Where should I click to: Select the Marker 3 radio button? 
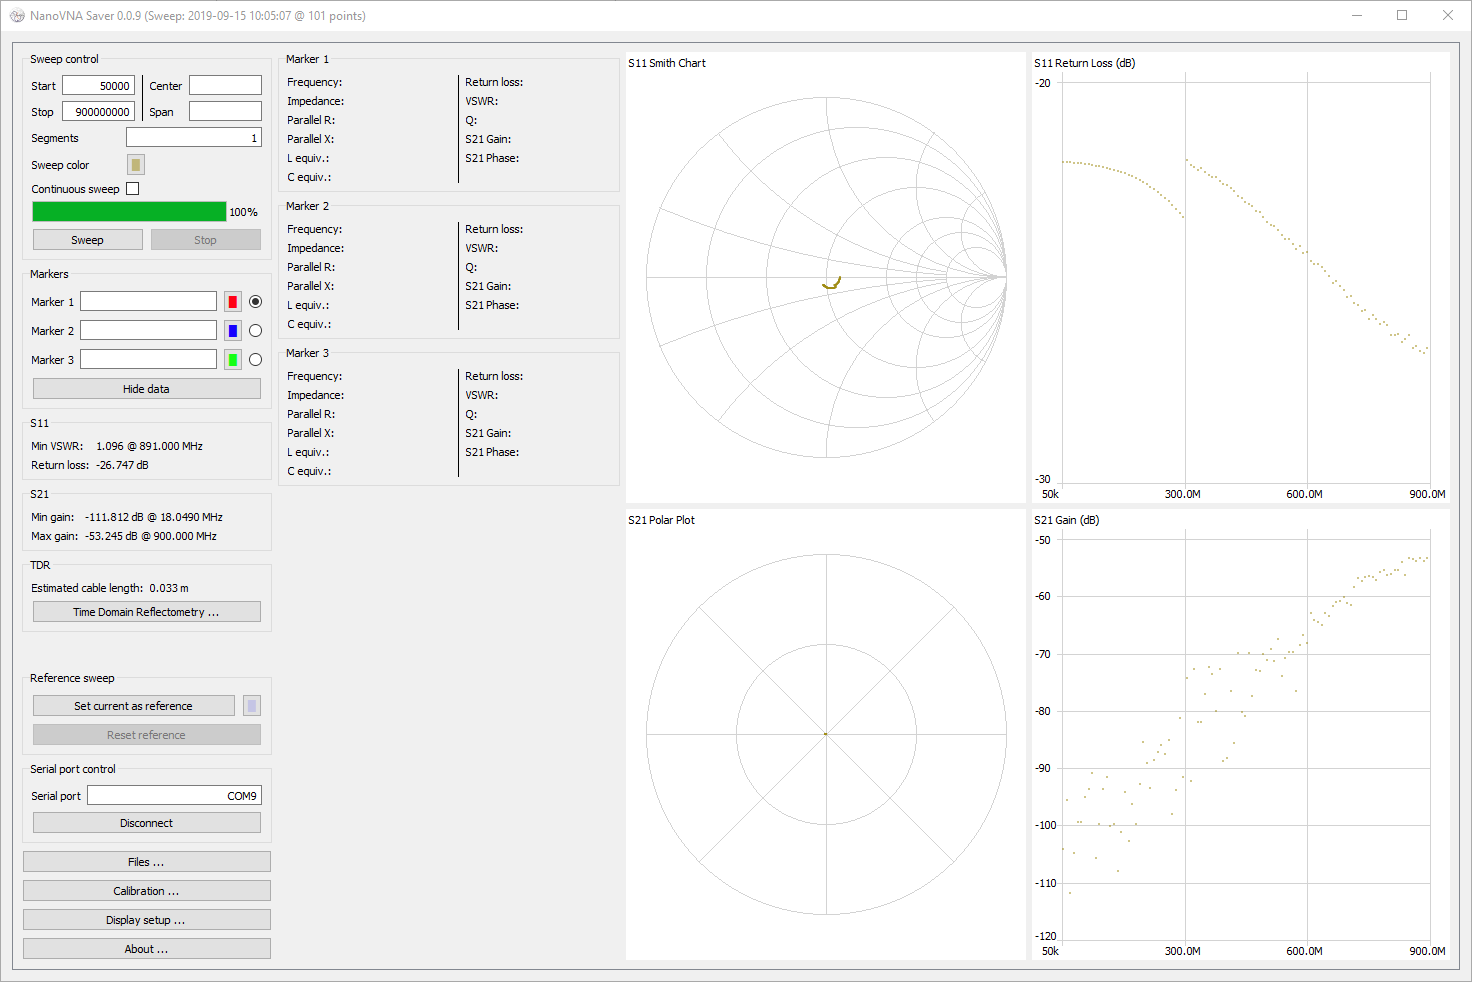256,360
